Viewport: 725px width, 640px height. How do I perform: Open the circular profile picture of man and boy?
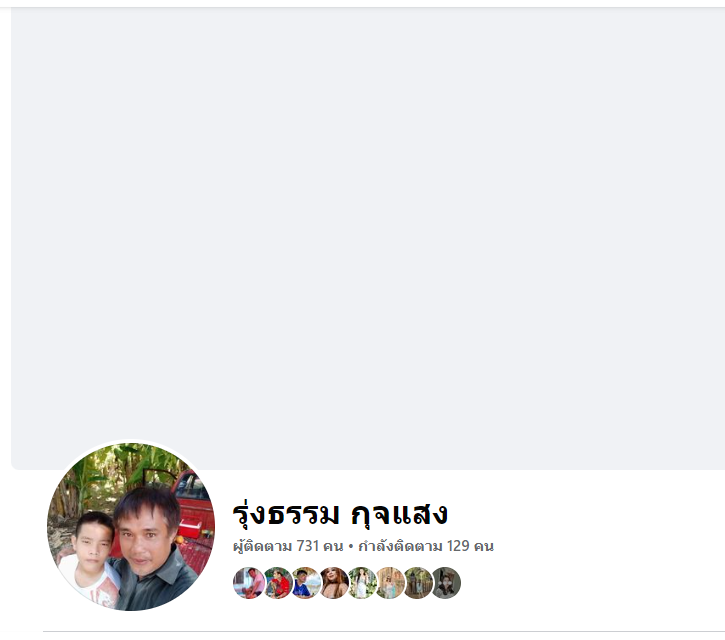click(x=131, y=526)
